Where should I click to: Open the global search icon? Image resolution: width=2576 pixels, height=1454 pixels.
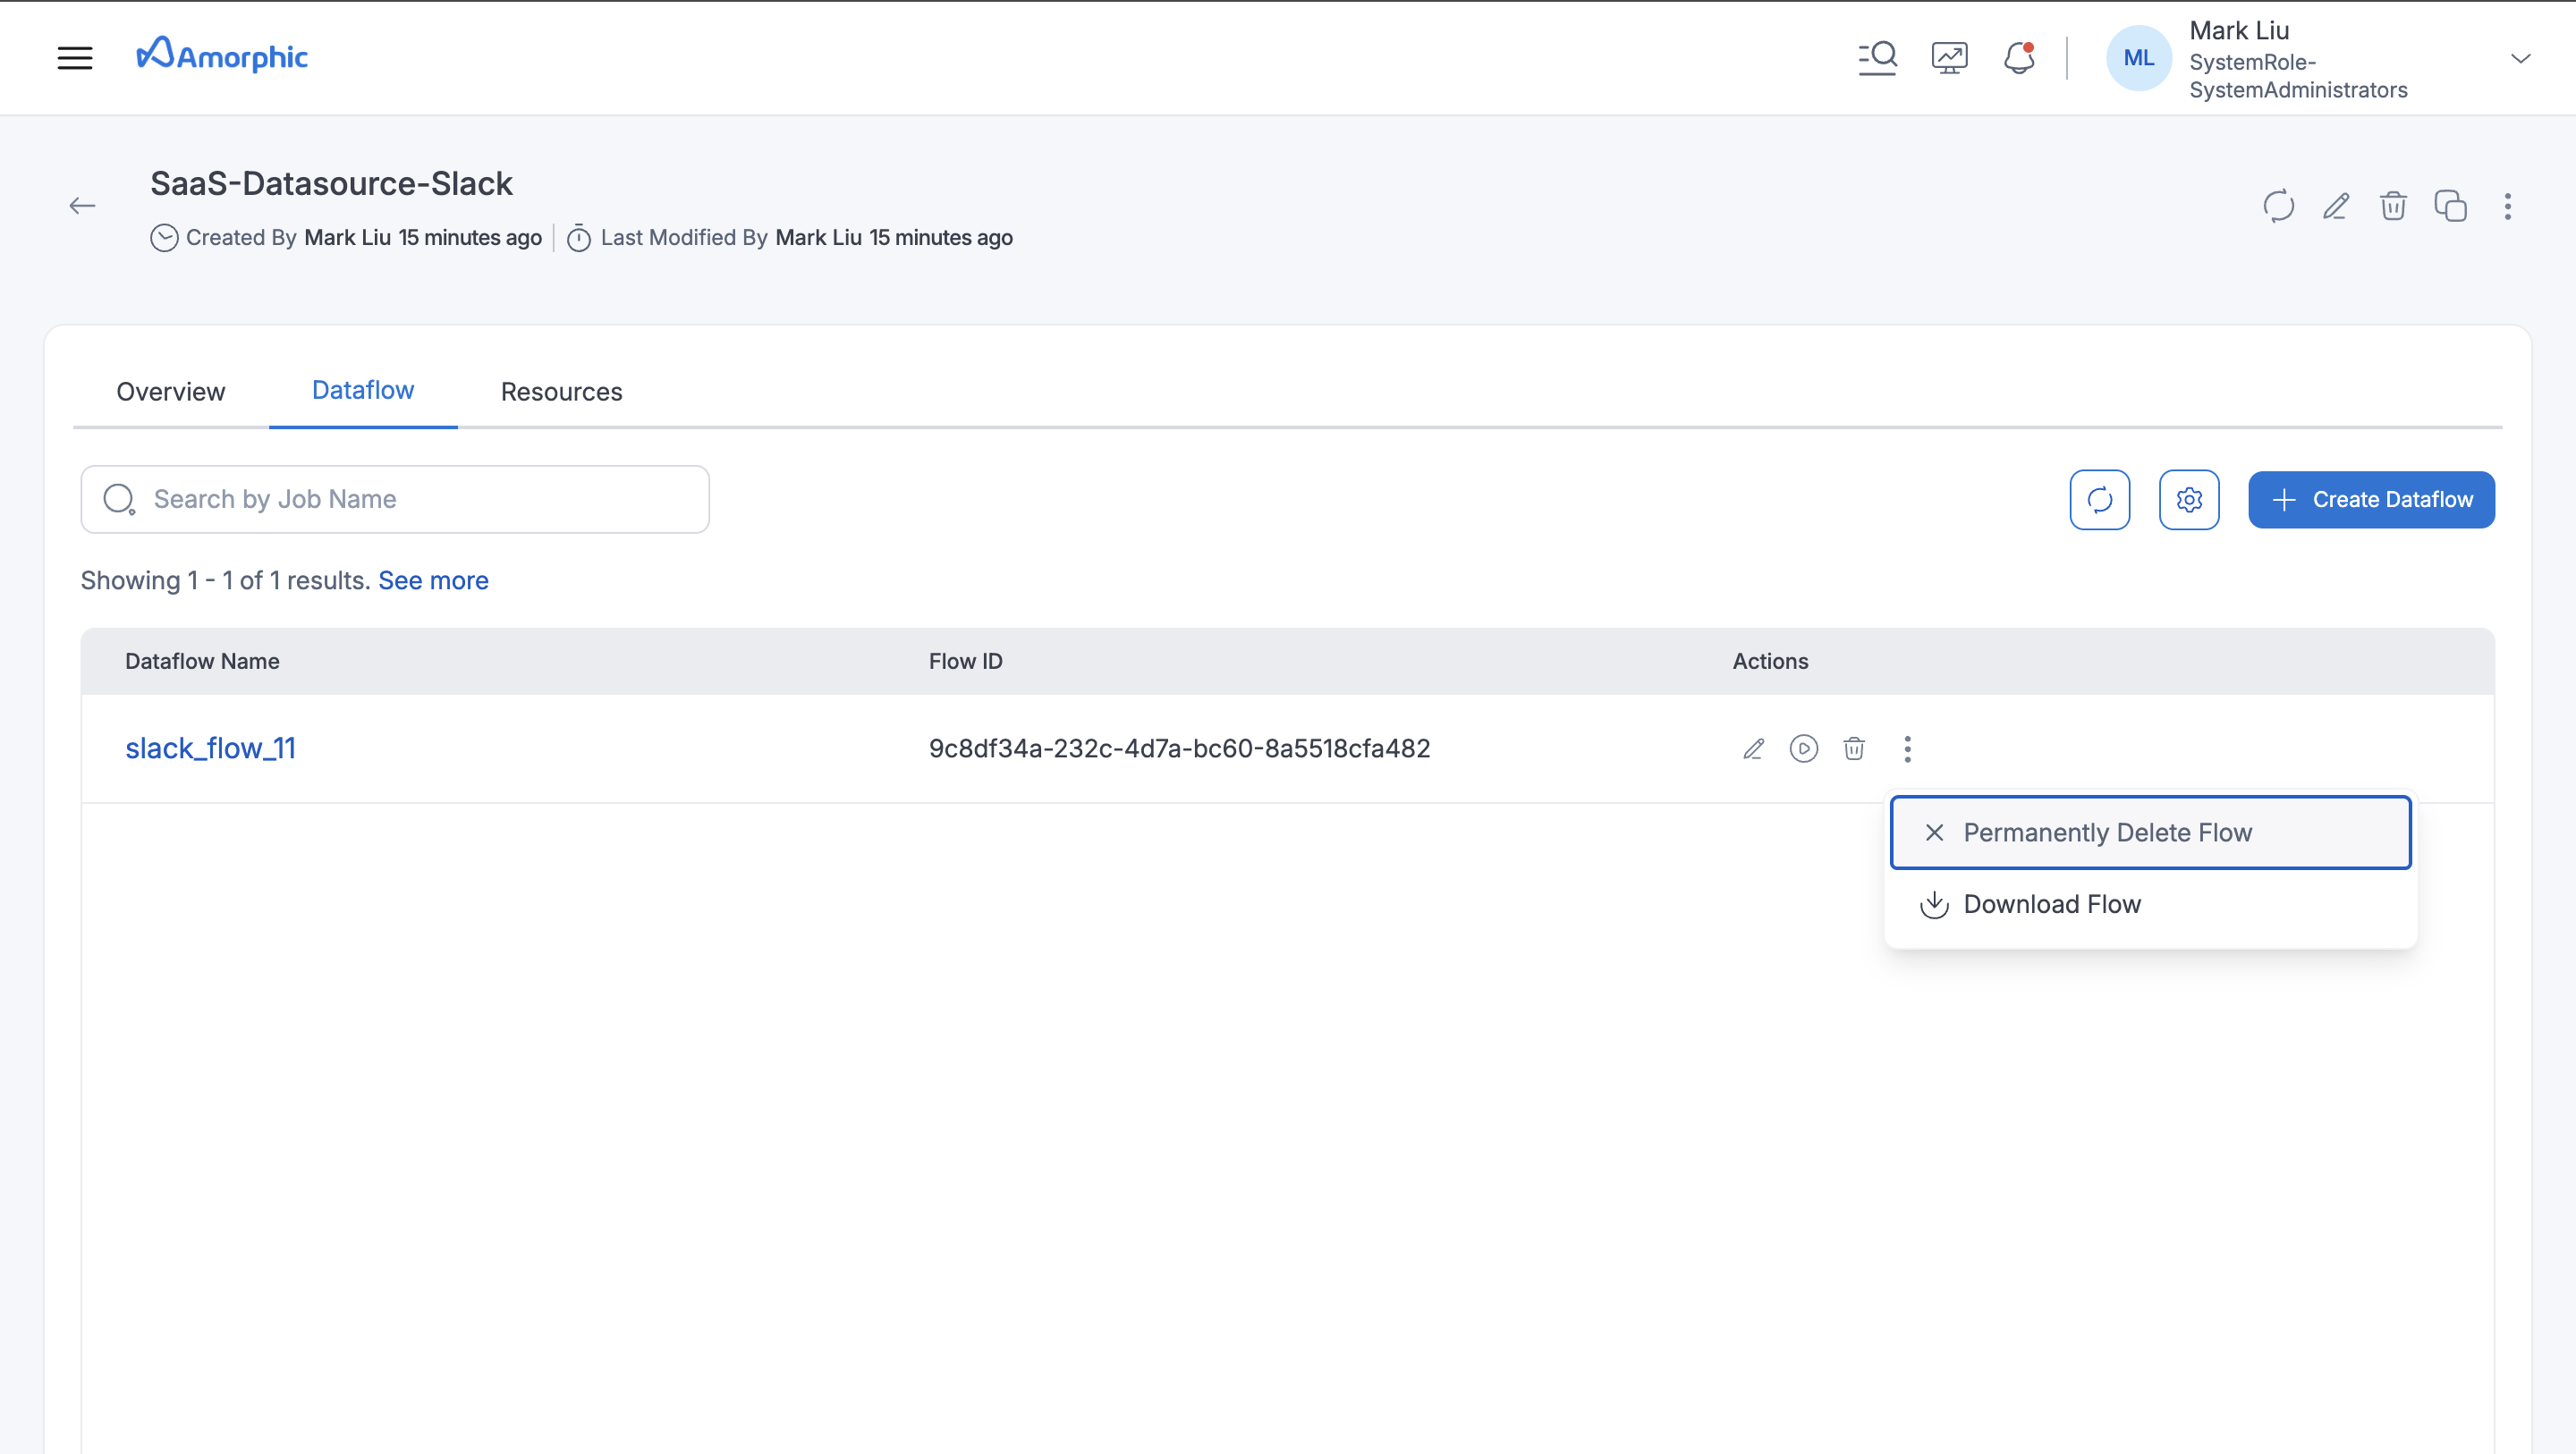click(1877, 58)
